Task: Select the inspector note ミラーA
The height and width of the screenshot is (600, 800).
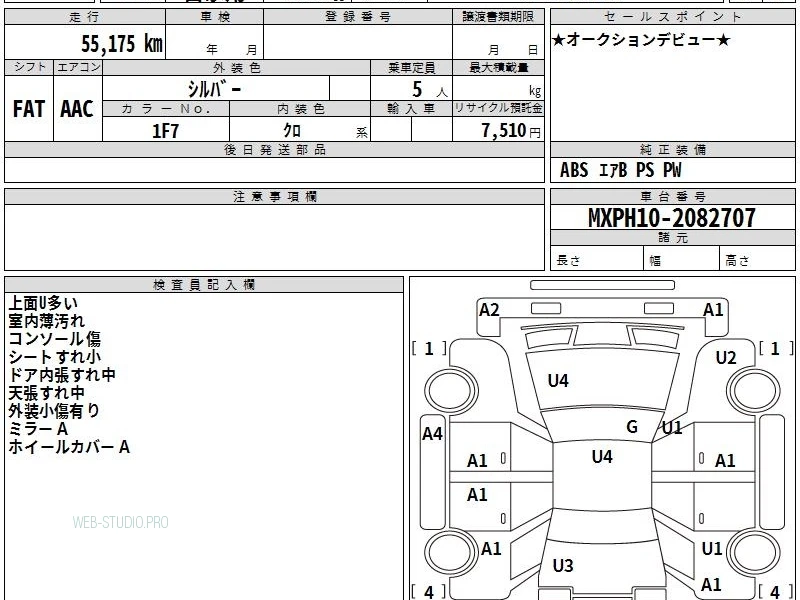Action: pos(38,429)
